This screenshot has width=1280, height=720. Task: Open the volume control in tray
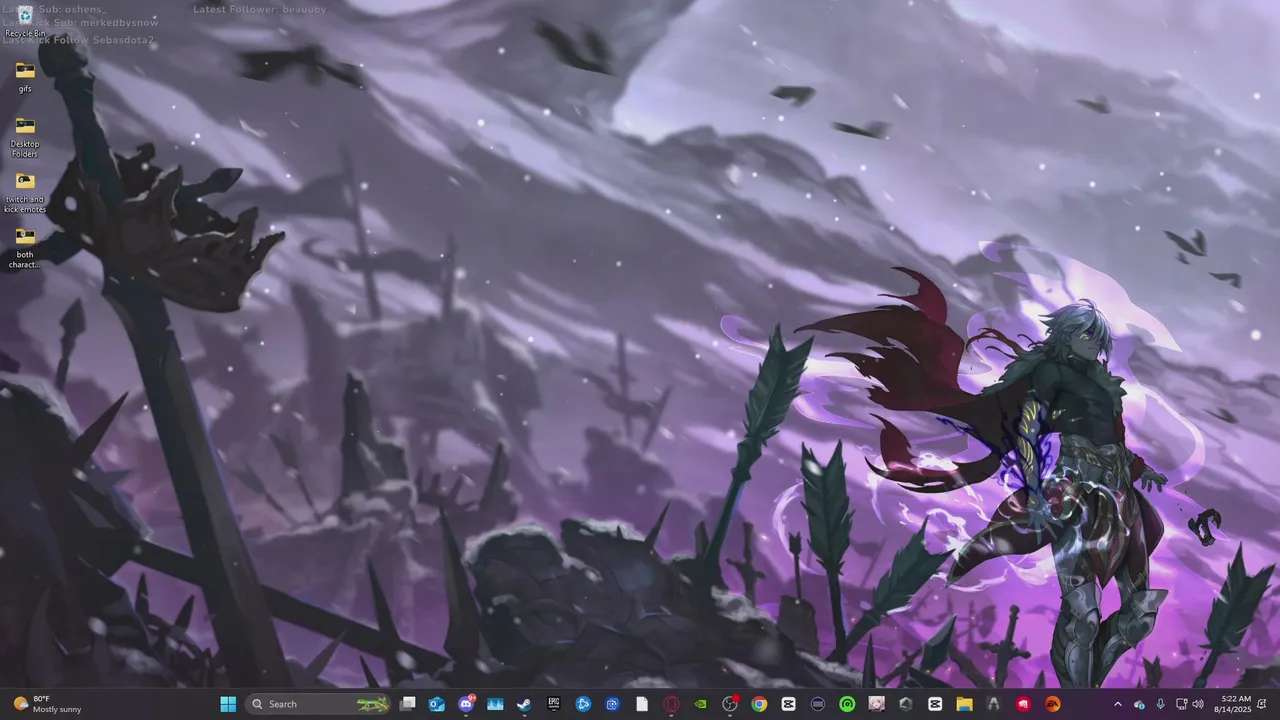coord(1198,704)
